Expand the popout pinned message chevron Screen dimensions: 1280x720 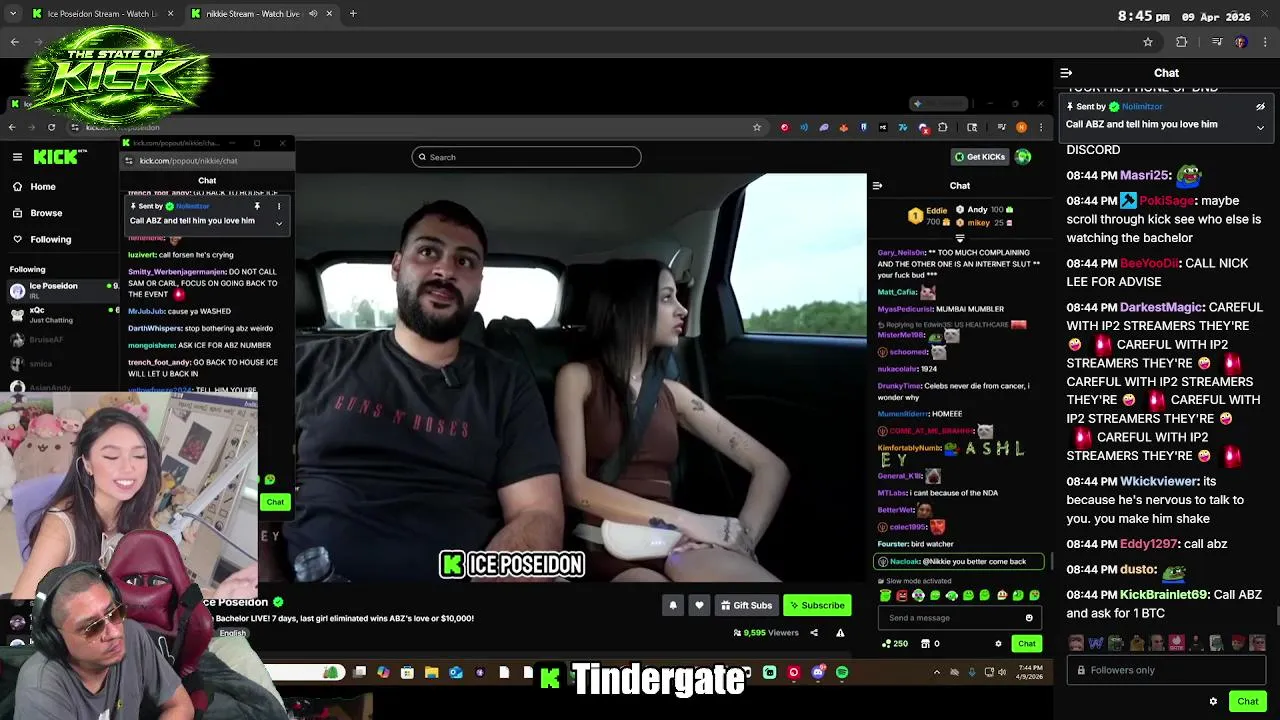point(279,224)
